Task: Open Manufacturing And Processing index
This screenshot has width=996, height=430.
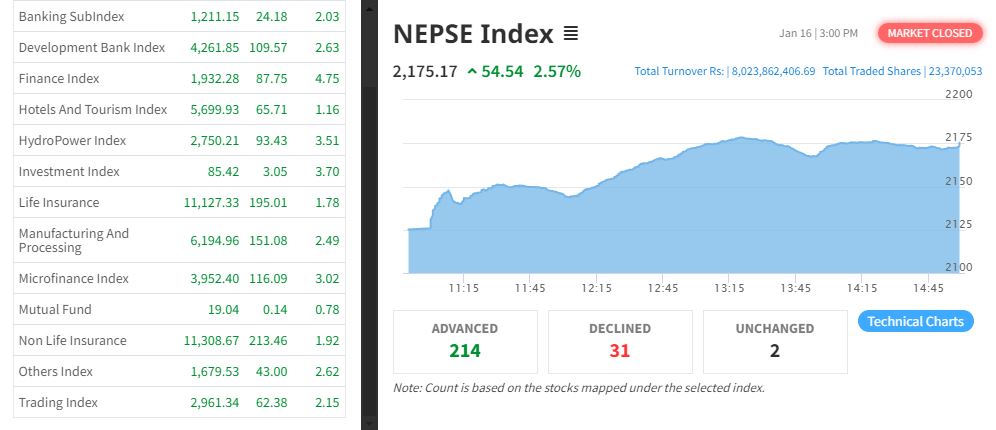Action: pyautogui.click(x=73, y=240)
